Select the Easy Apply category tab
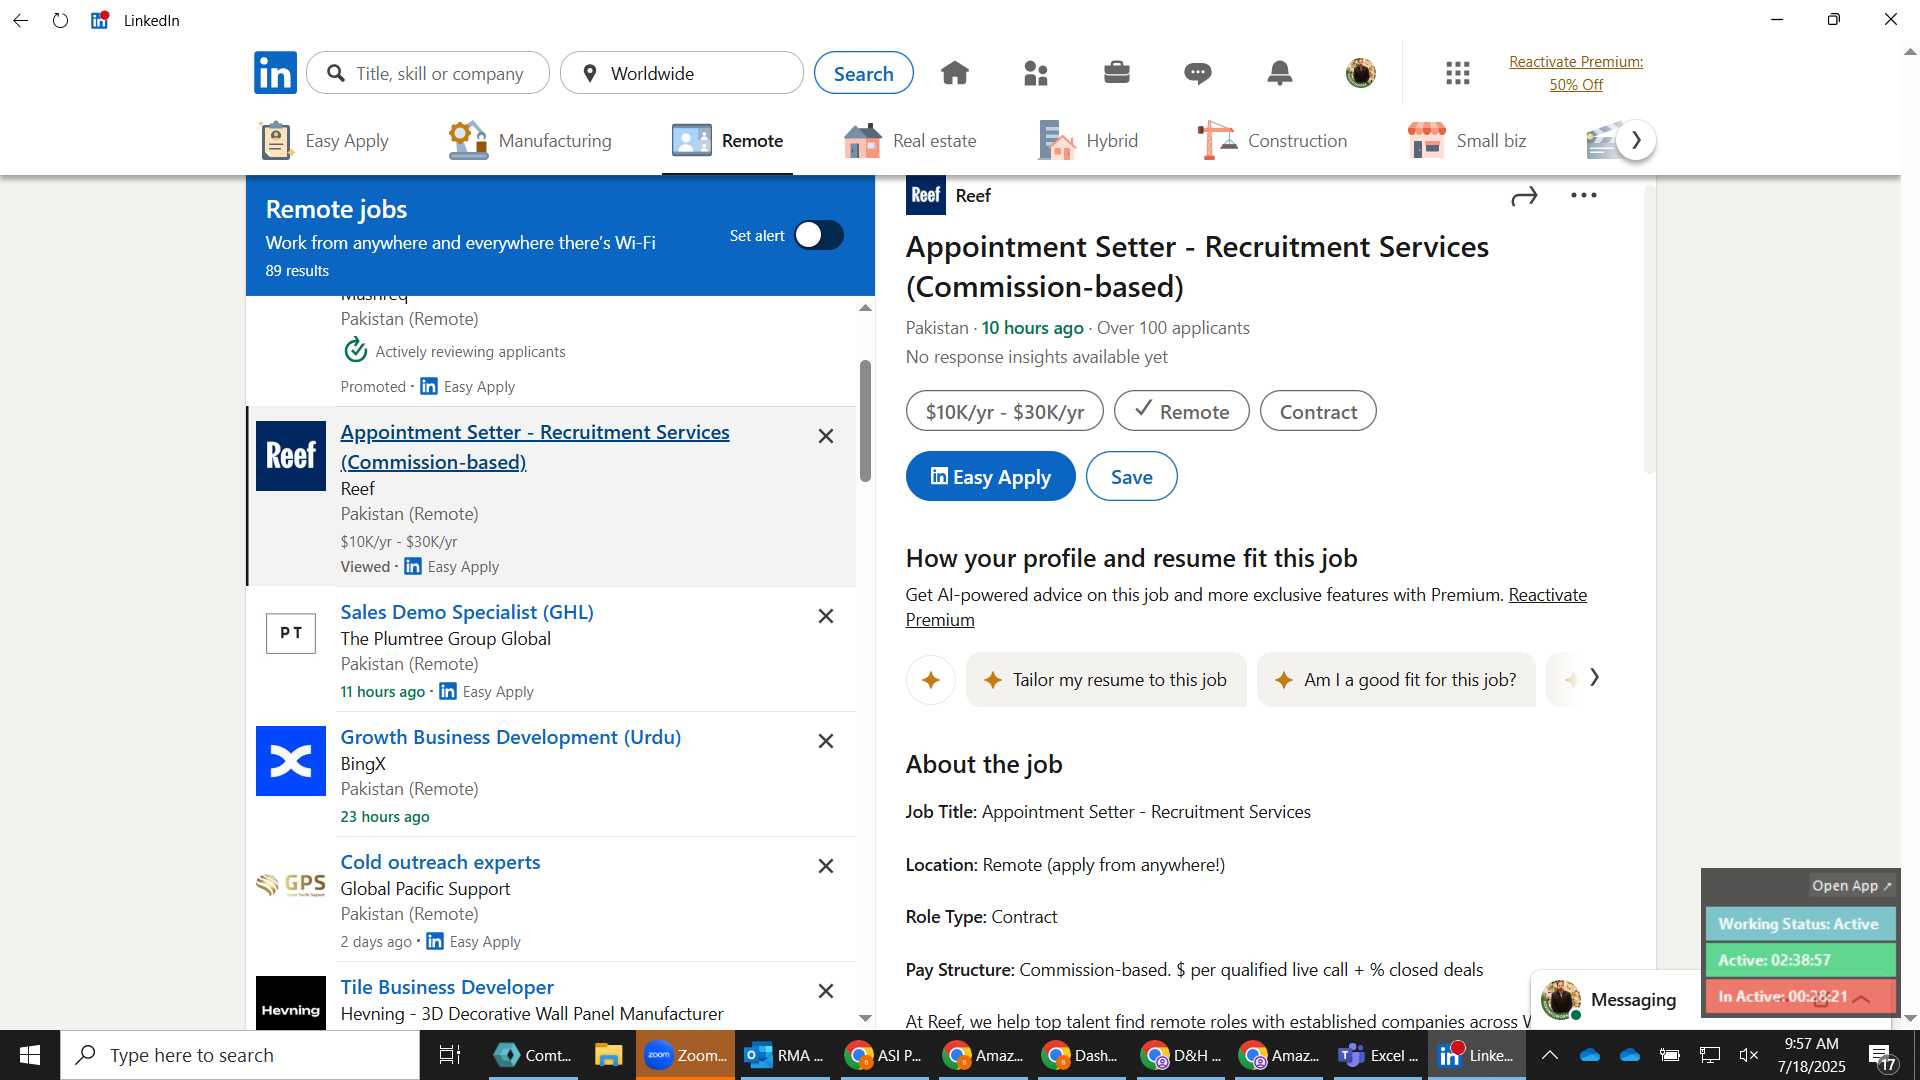Screen dimensions: 1920x1080 click(324, 141)
